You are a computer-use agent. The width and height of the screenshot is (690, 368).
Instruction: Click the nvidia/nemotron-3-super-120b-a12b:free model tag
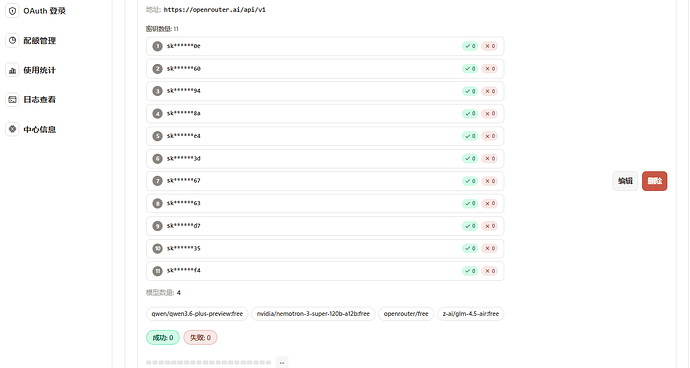[x=313, y=314]
